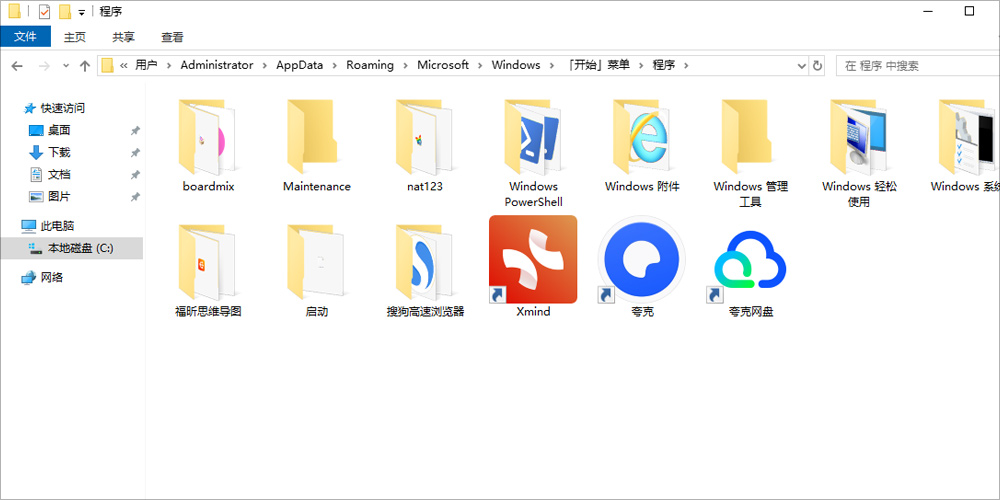Unpin 下载 using its pin icon
Viewport: 1000px width, 500px height.
tap(135, 153)
